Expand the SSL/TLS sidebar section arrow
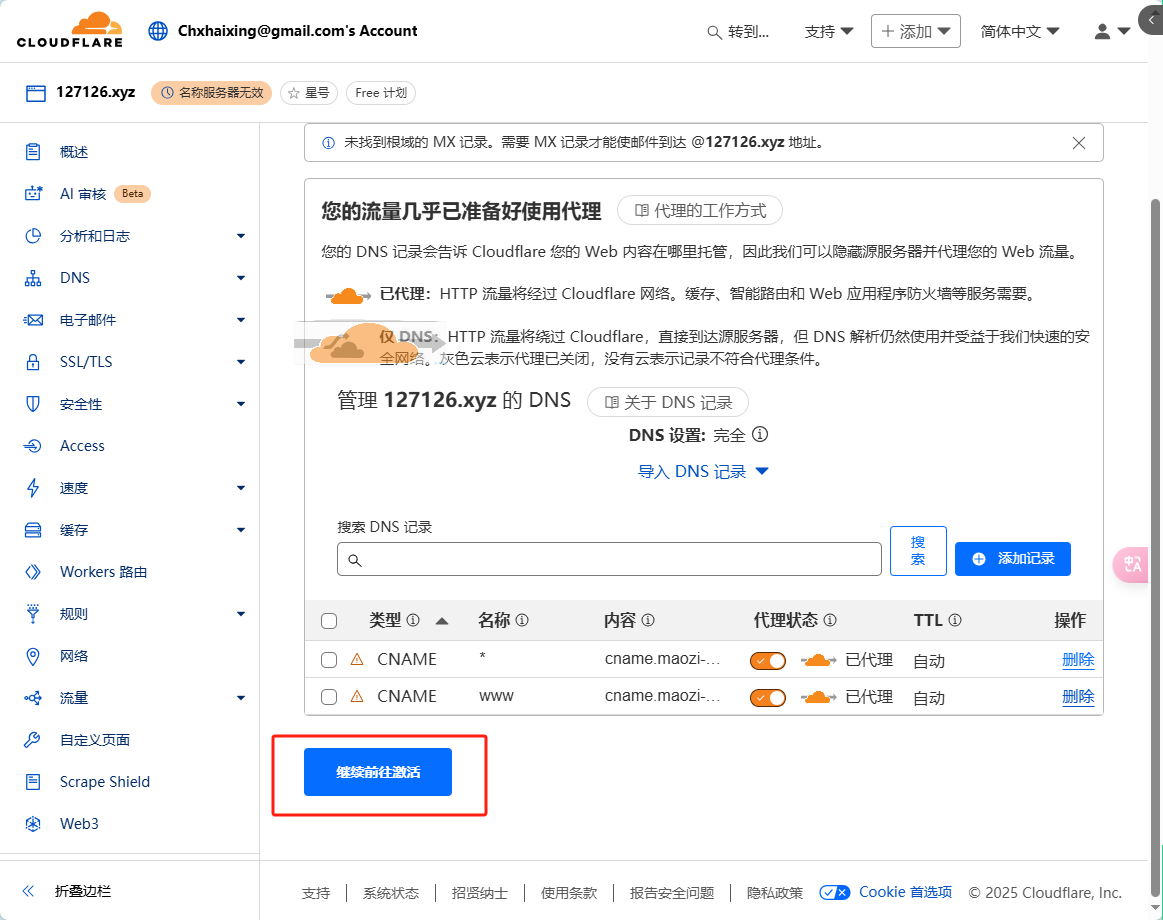This screenshot has width=1163, height=920. (x=240, y=362)
